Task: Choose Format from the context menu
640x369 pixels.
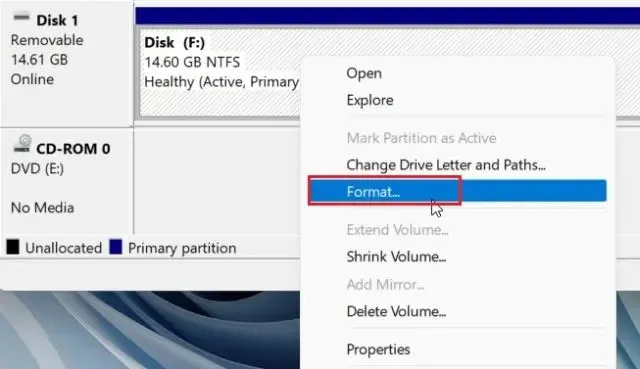Action: tap(457, 191)
